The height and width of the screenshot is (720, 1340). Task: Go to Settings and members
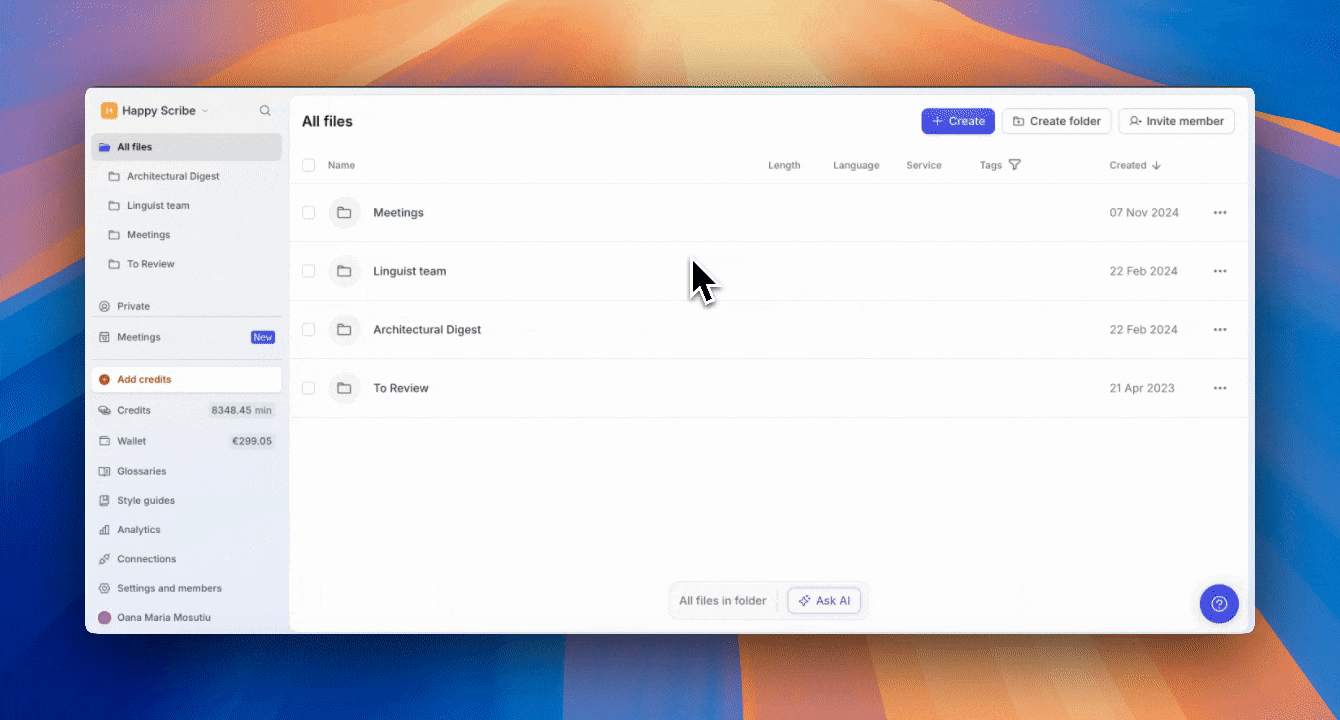click(169, 588)
